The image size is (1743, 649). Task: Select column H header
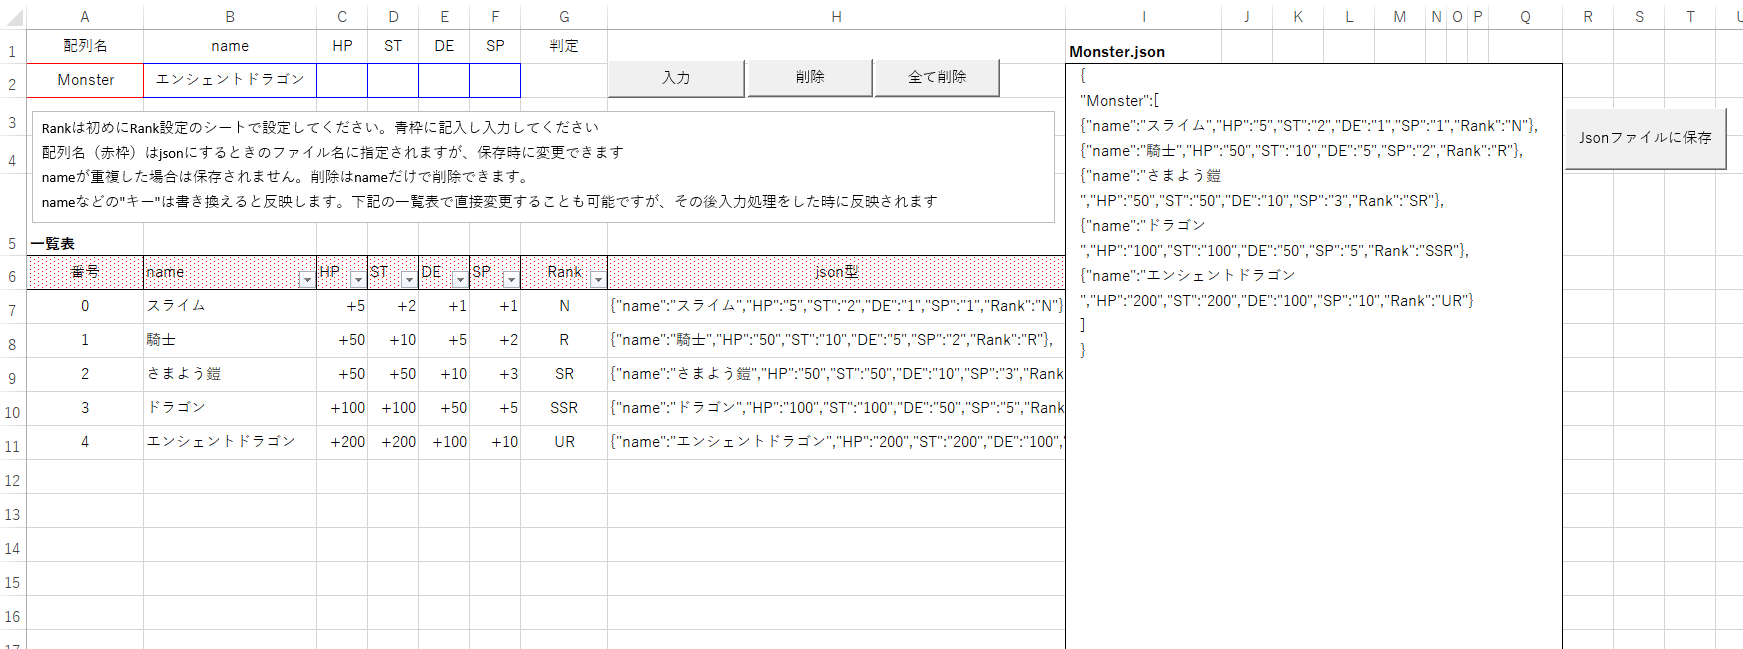[836, 17]
